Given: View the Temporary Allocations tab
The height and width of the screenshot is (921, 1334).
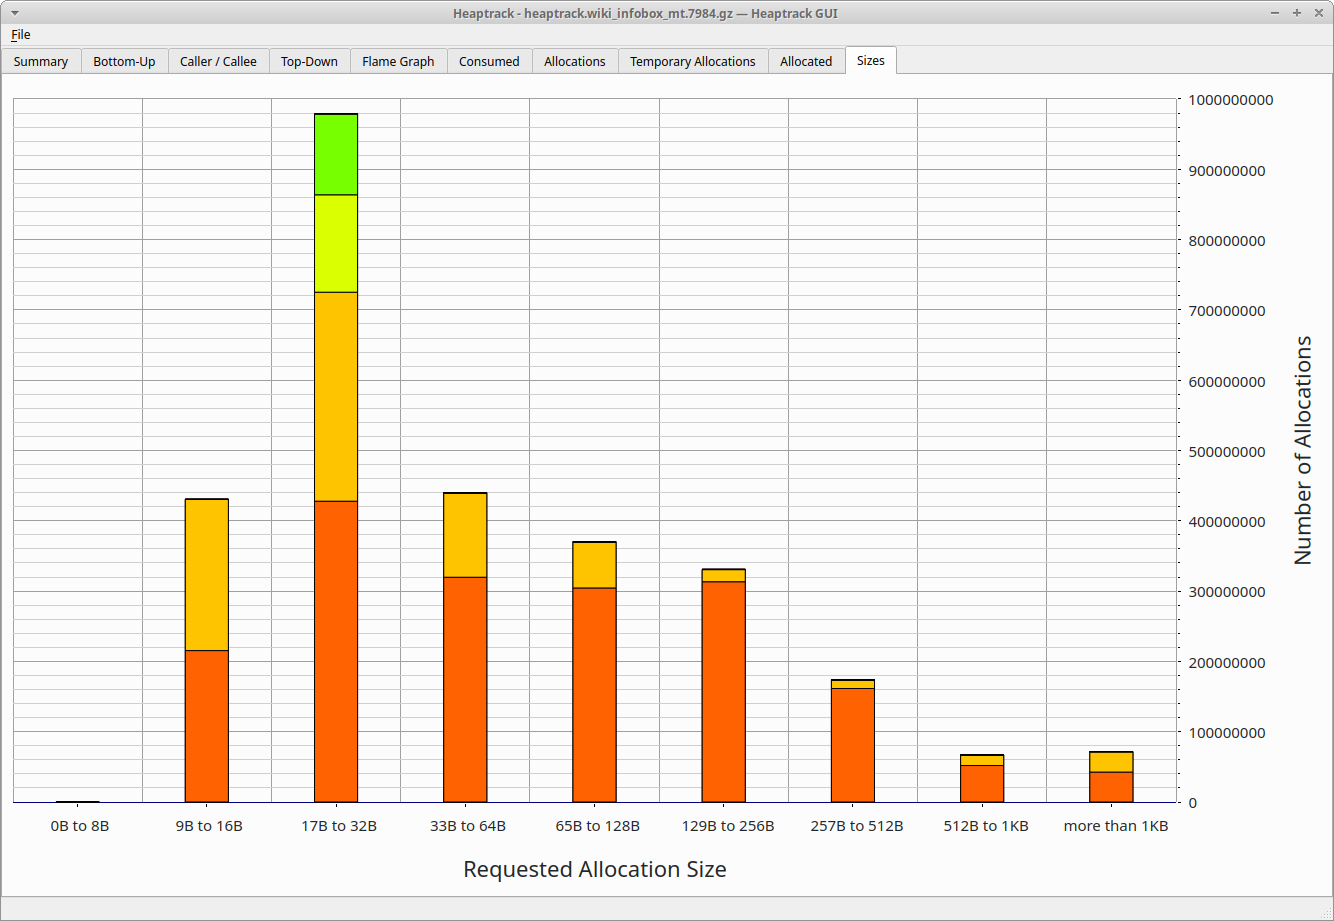Looking at the screenshot, I should (692, 61).
